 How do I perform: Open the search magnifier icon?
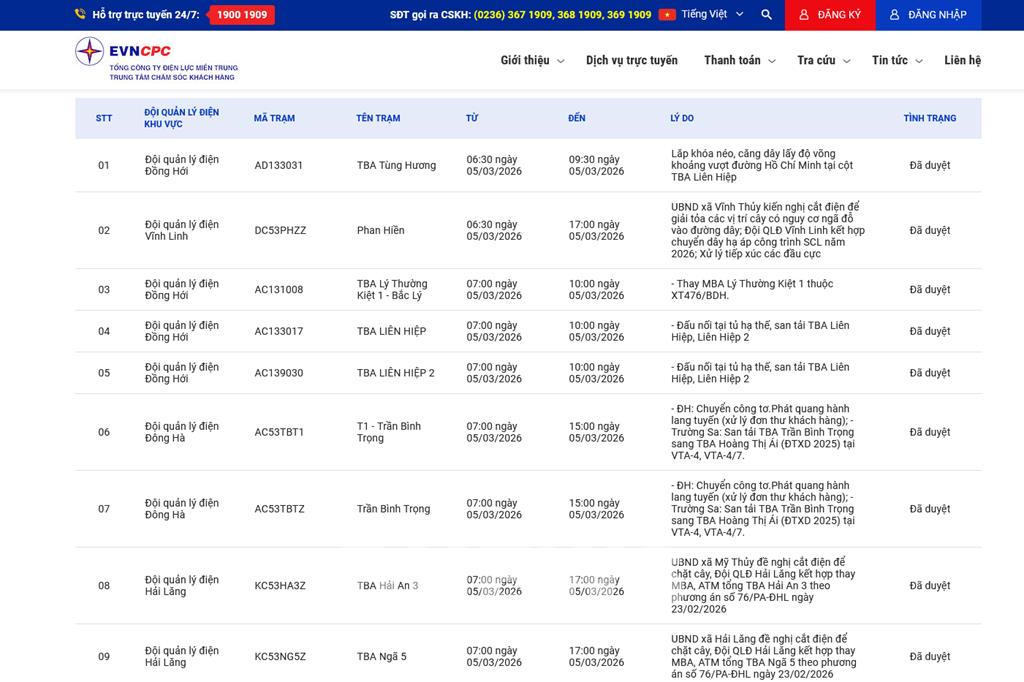click(766, 15)
